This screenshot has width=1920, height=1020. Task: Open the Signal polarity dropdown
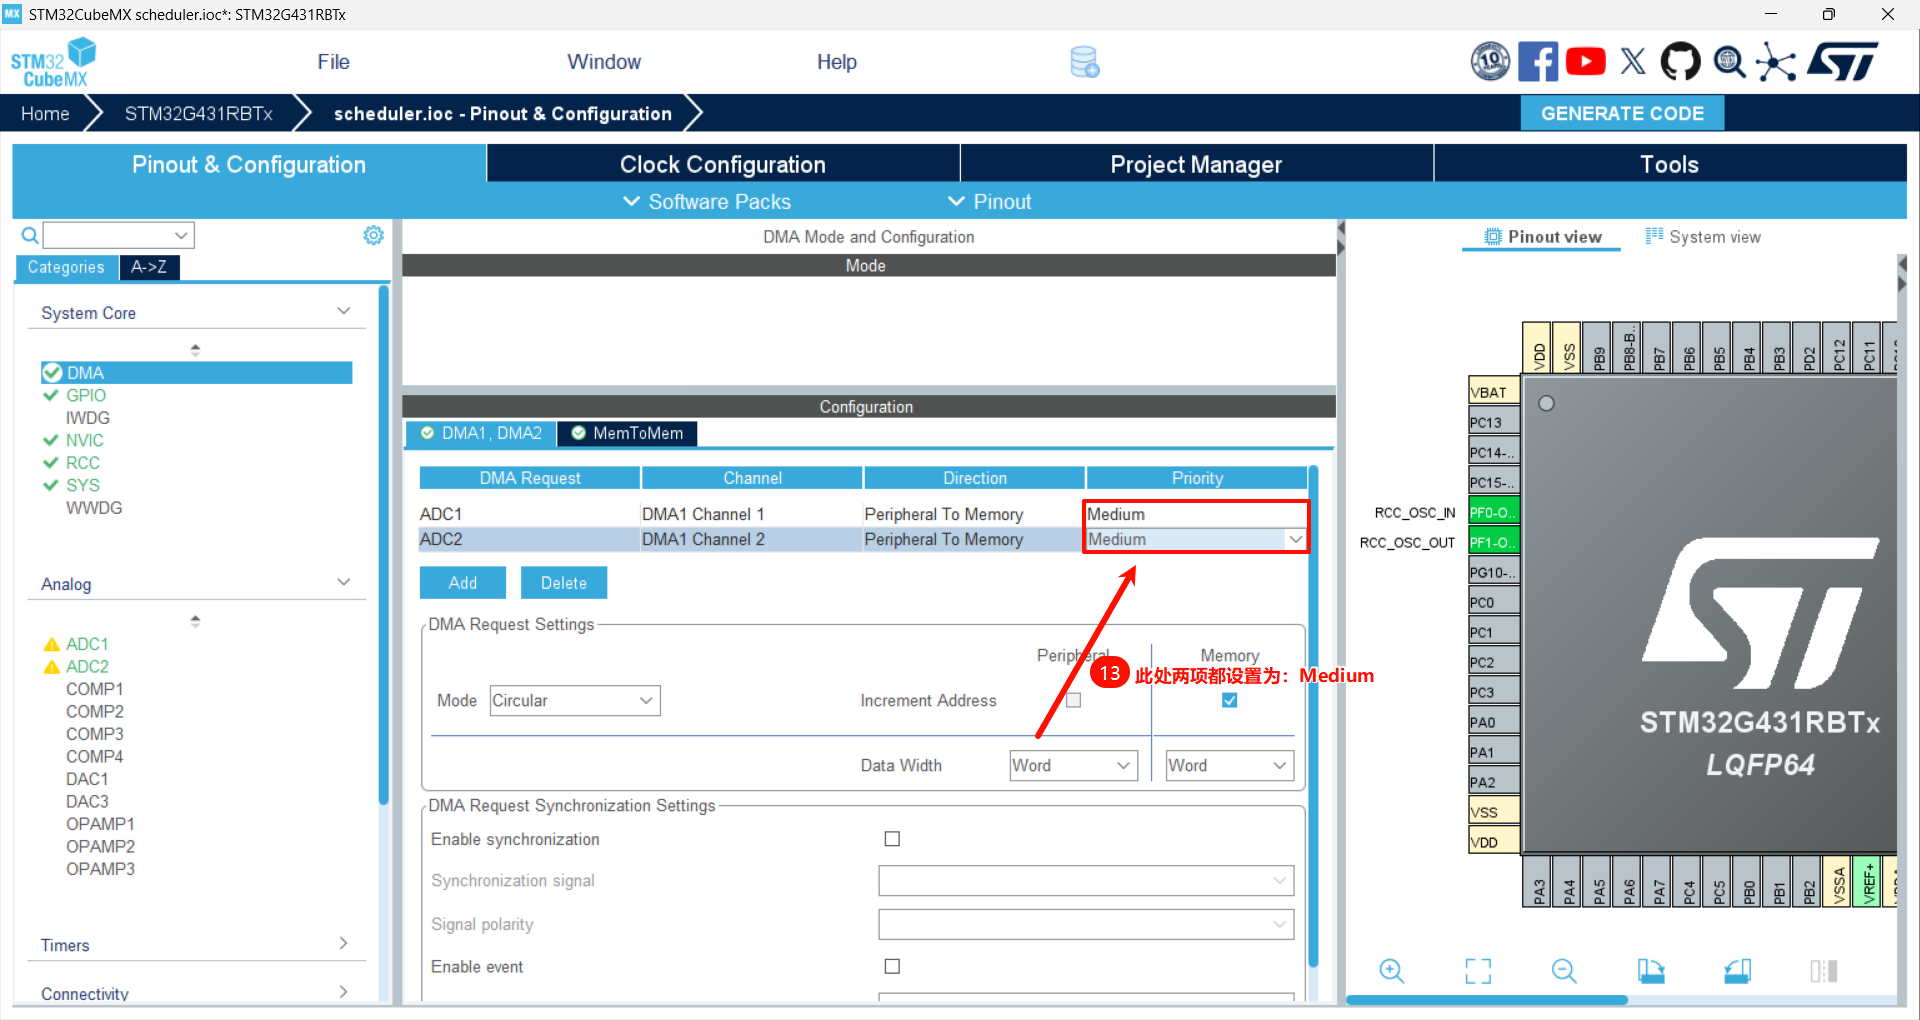click(1086, 924)
